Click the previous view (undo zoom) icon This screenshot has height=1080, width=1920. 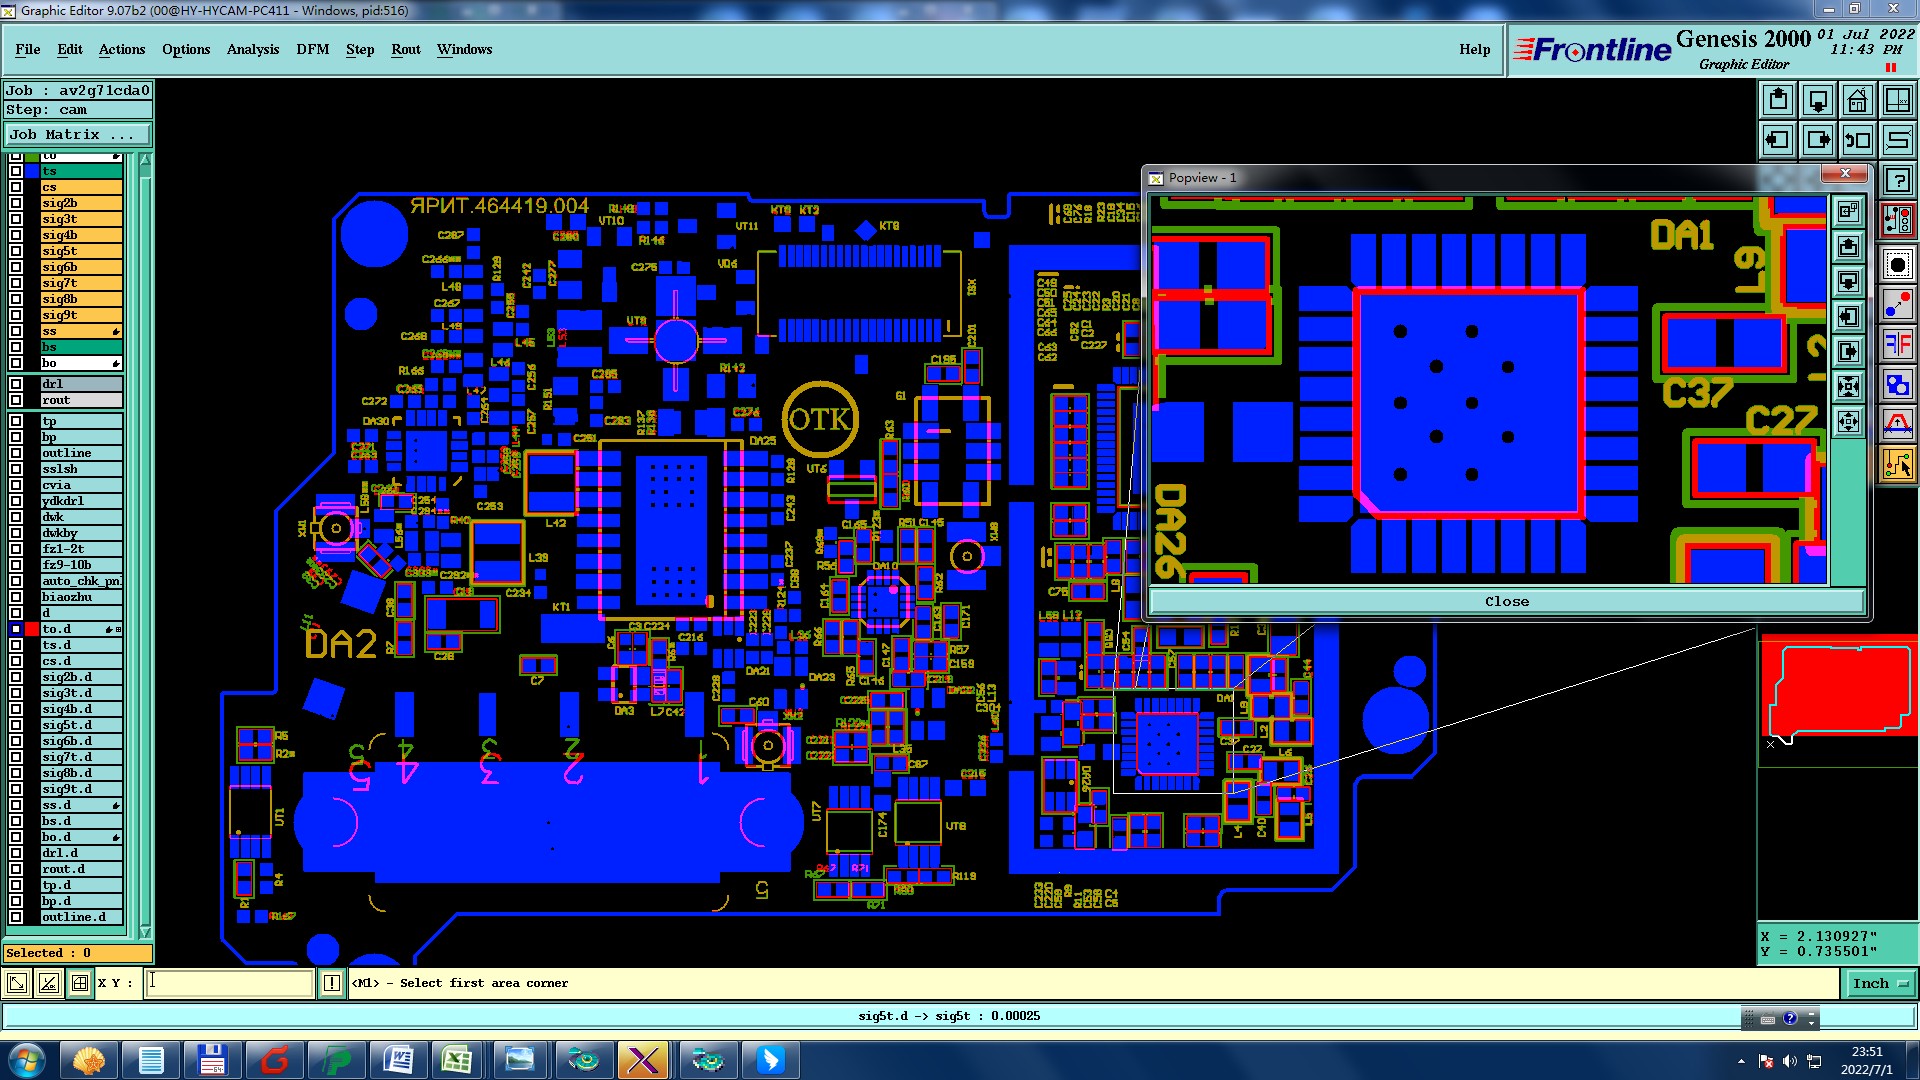(x=1858, y=140)
